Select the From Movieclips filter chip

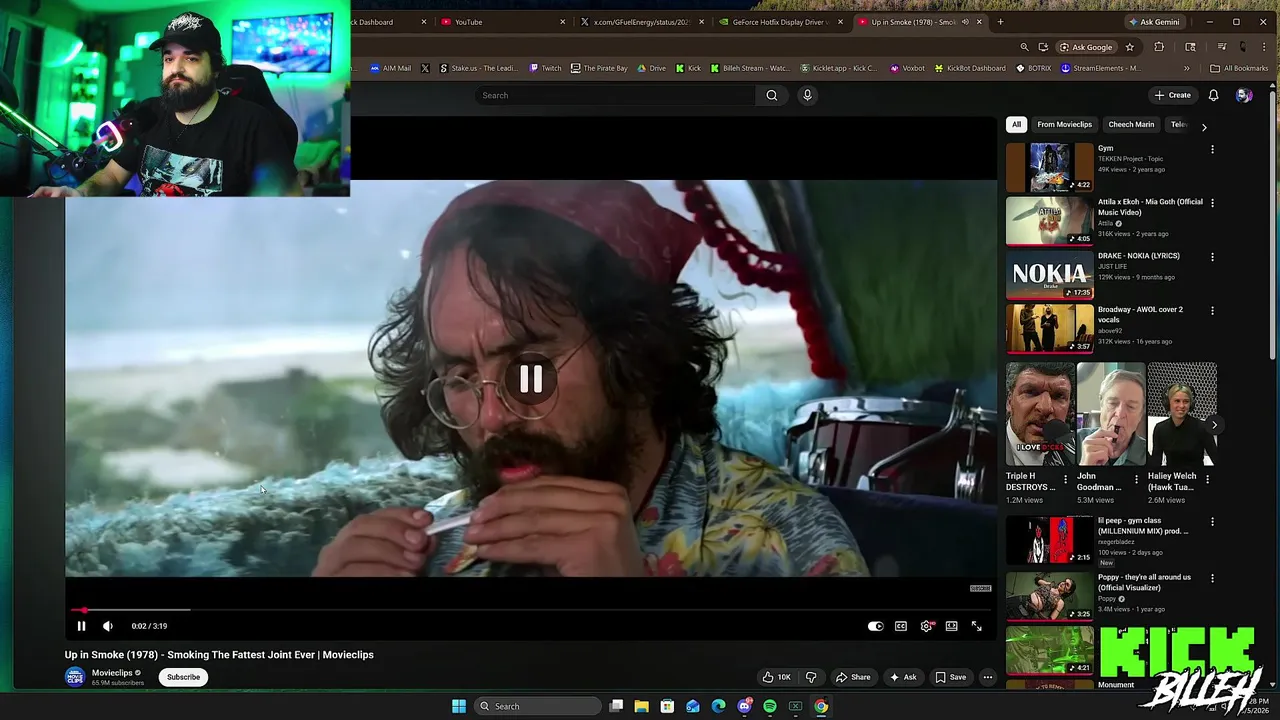[x=1064, y=124]
